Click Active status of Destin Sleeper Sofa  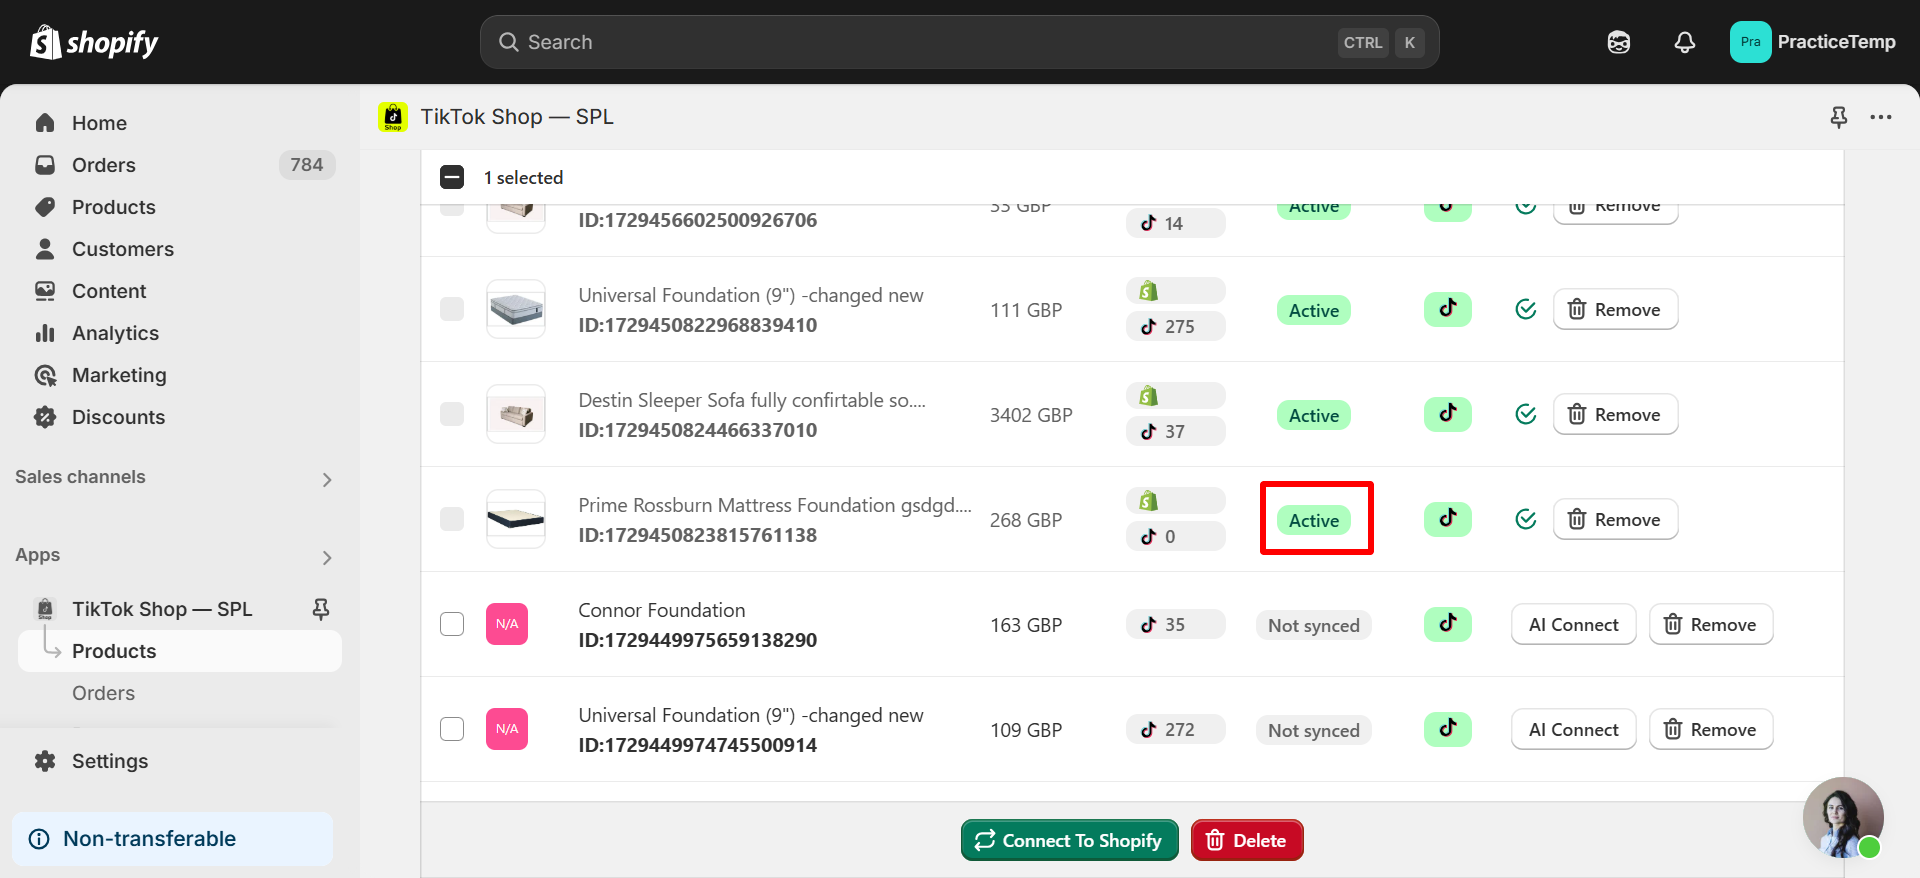(x=1313, y=415)
